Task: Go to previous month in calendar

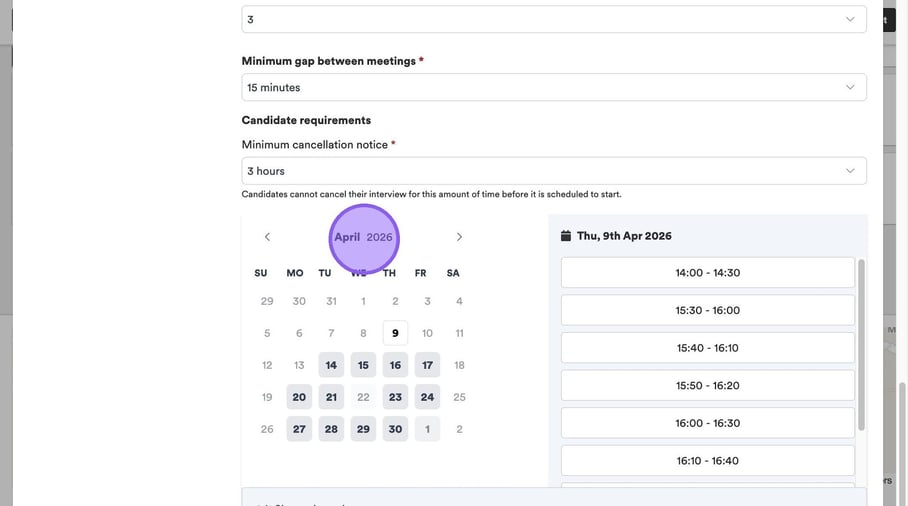Action: click(267, 237)
